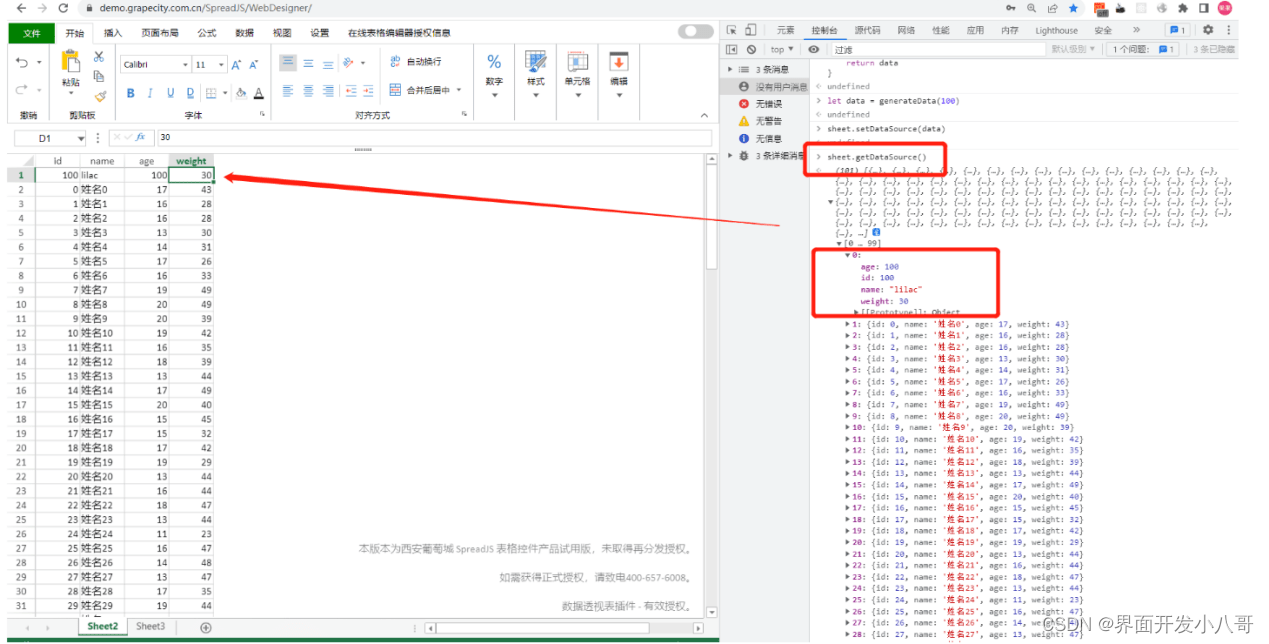
Task: Click the 数字 percent format icon
Action: point(494,63)
